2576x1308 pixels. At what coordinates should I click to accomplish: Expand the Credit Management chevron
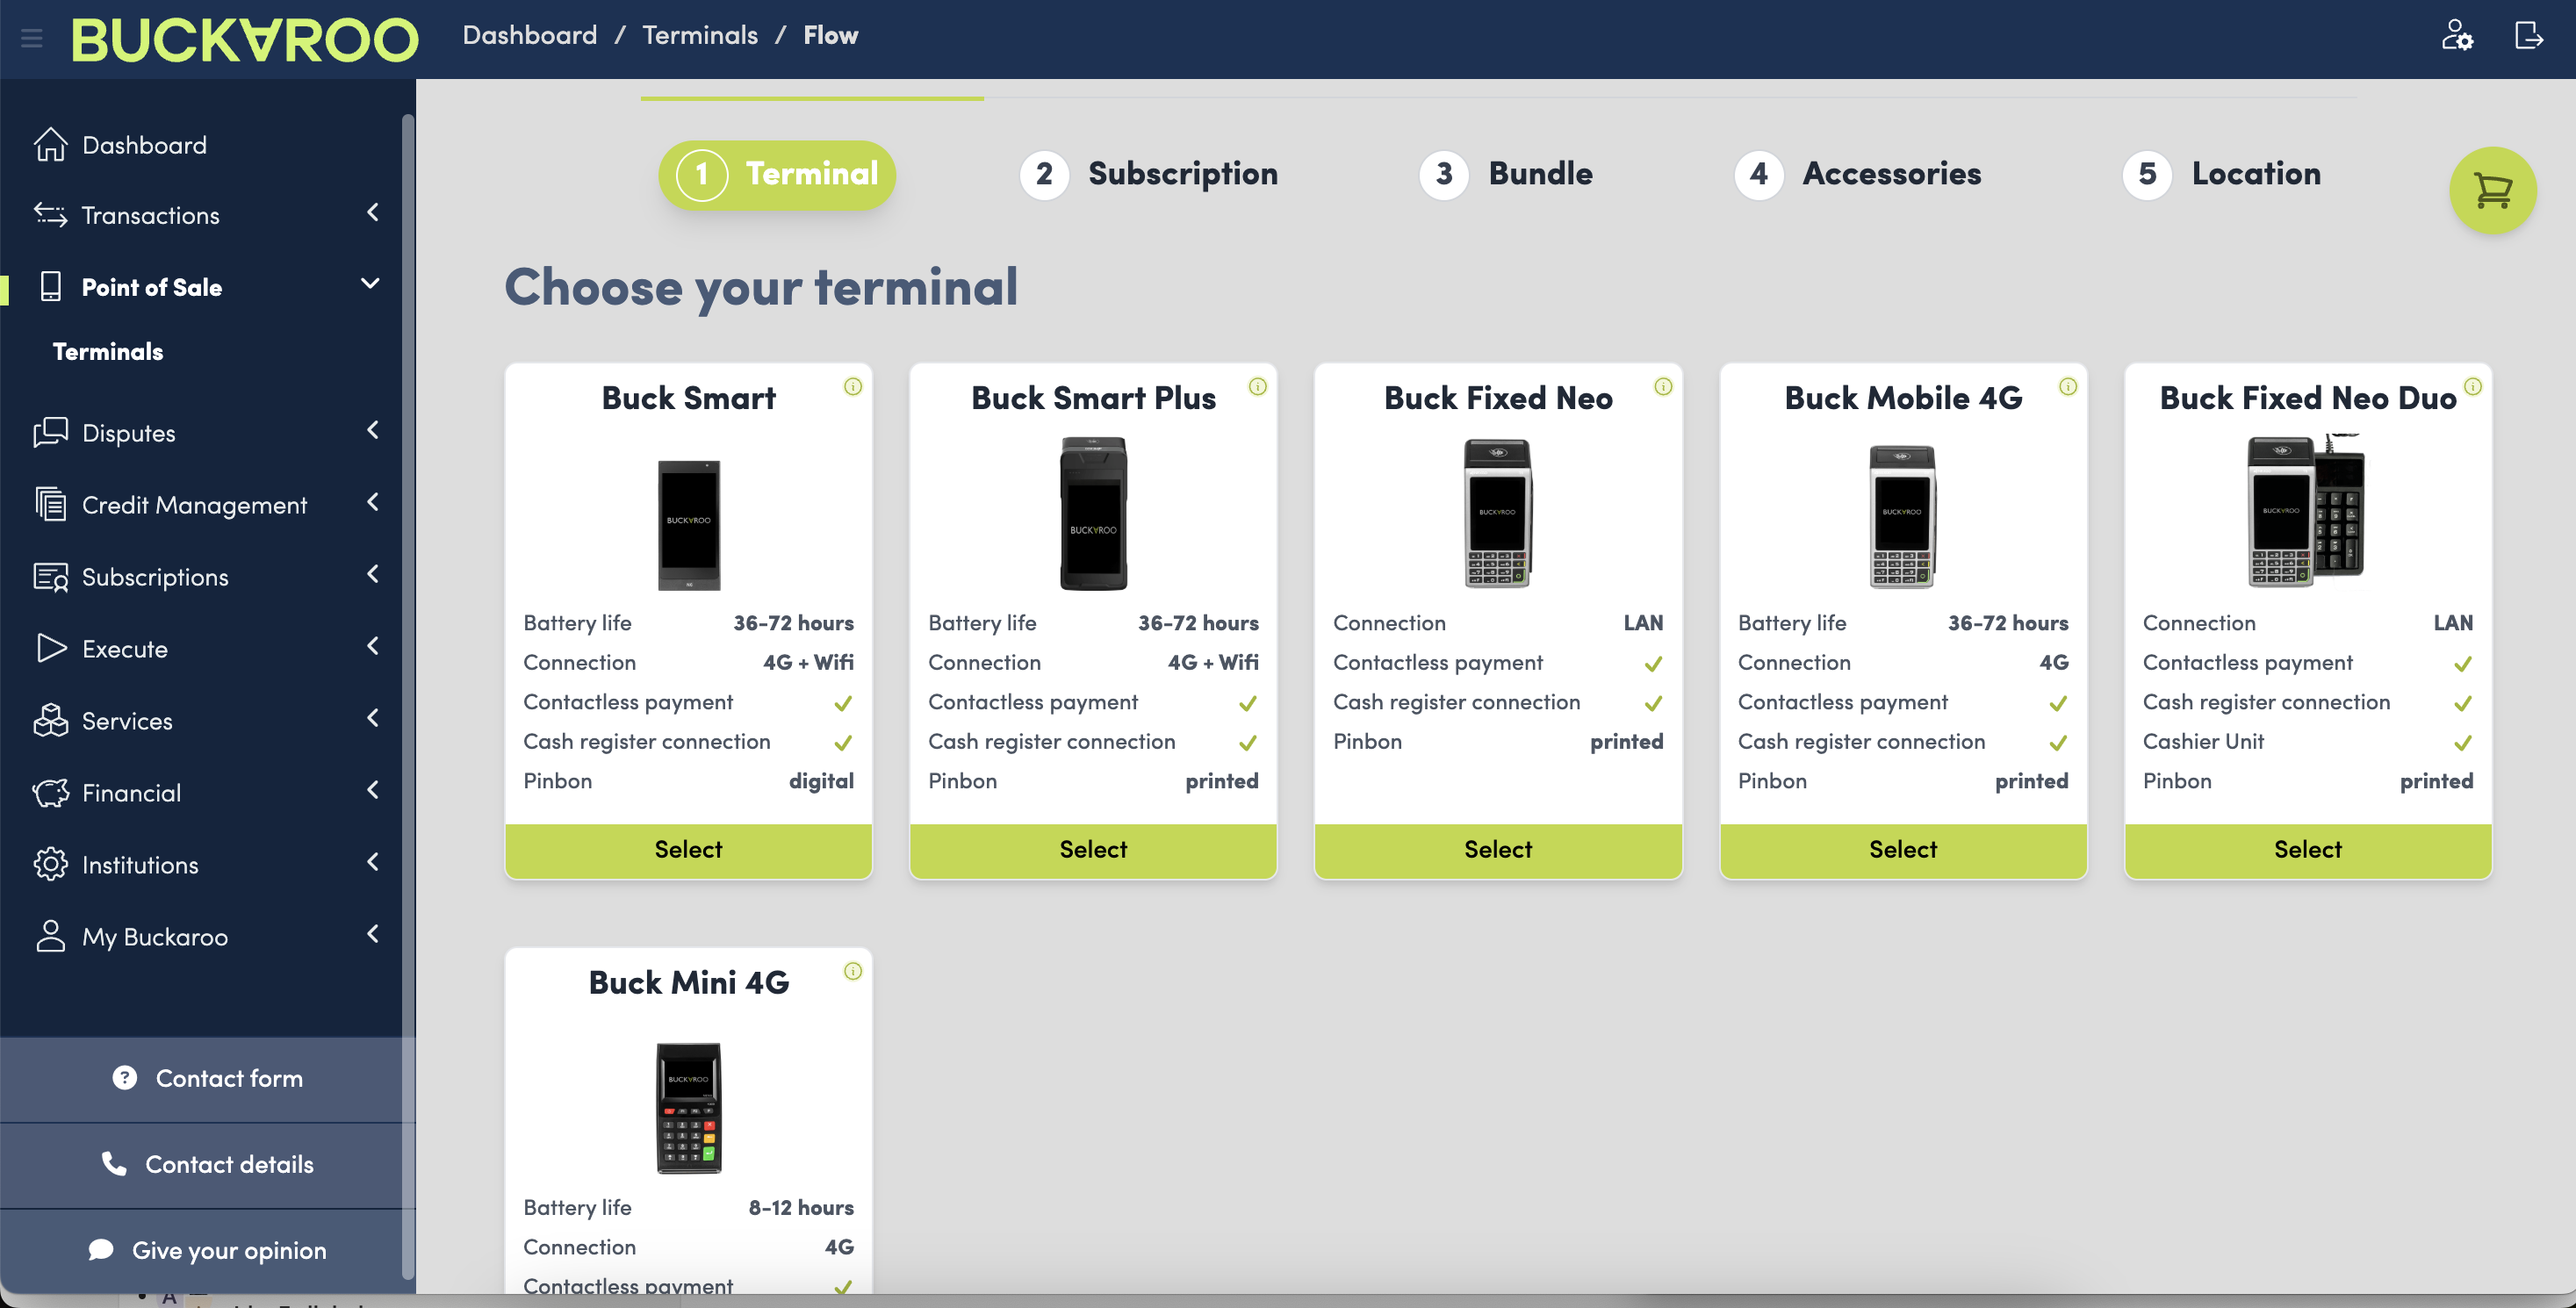373,503
